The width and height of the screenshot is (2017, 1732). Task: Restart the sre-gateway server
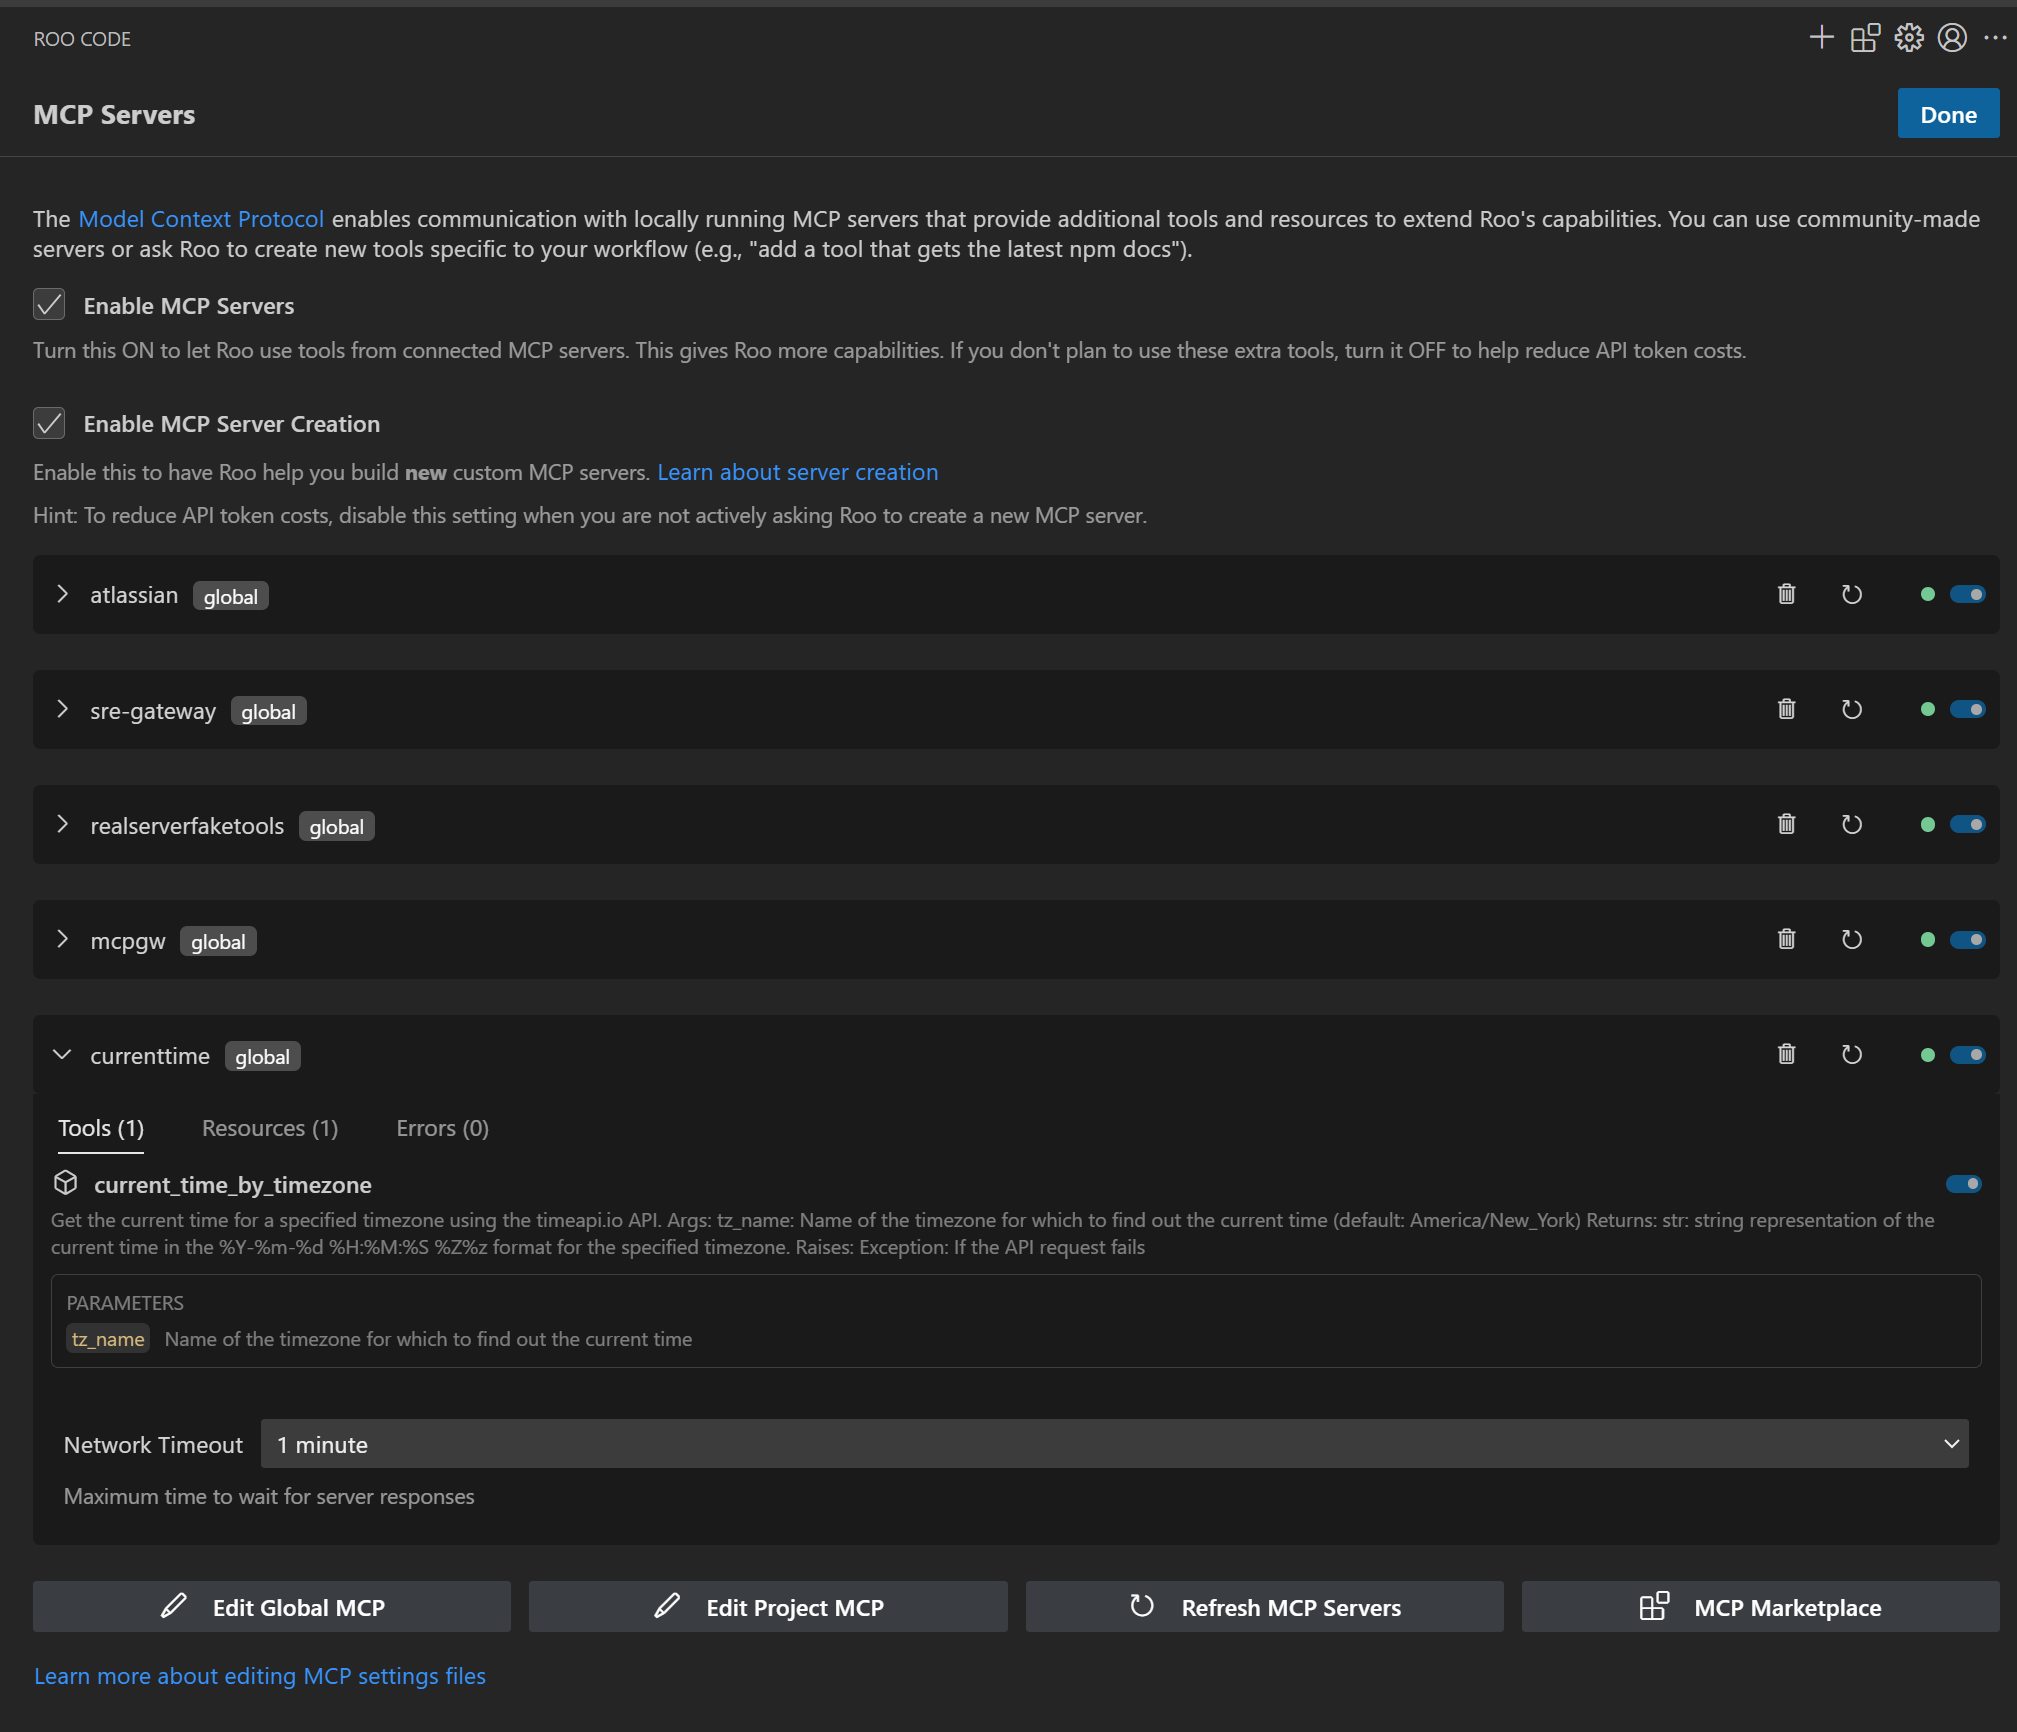pos(1851,709)
